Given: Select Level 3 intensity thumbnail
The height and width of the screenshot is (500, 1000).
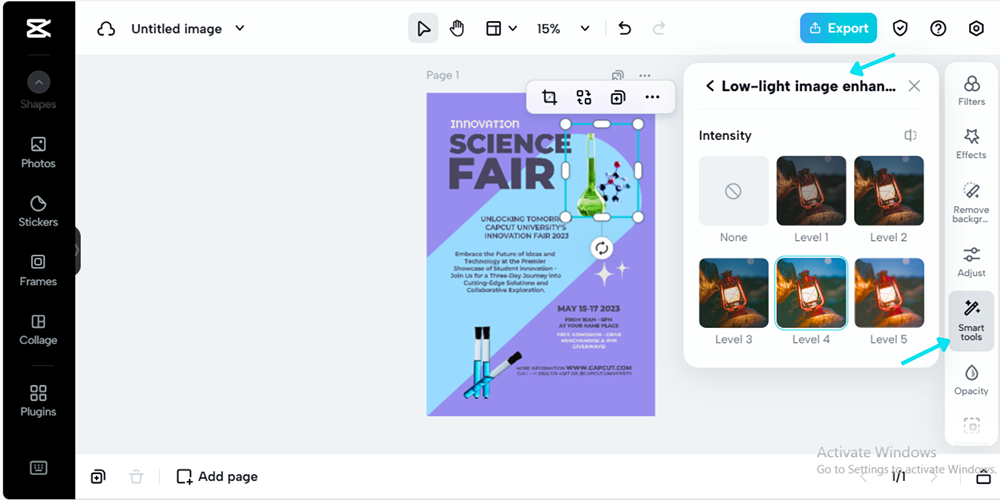Looking at the screenshot, I should pyautogui.click(x=733, y=293).
